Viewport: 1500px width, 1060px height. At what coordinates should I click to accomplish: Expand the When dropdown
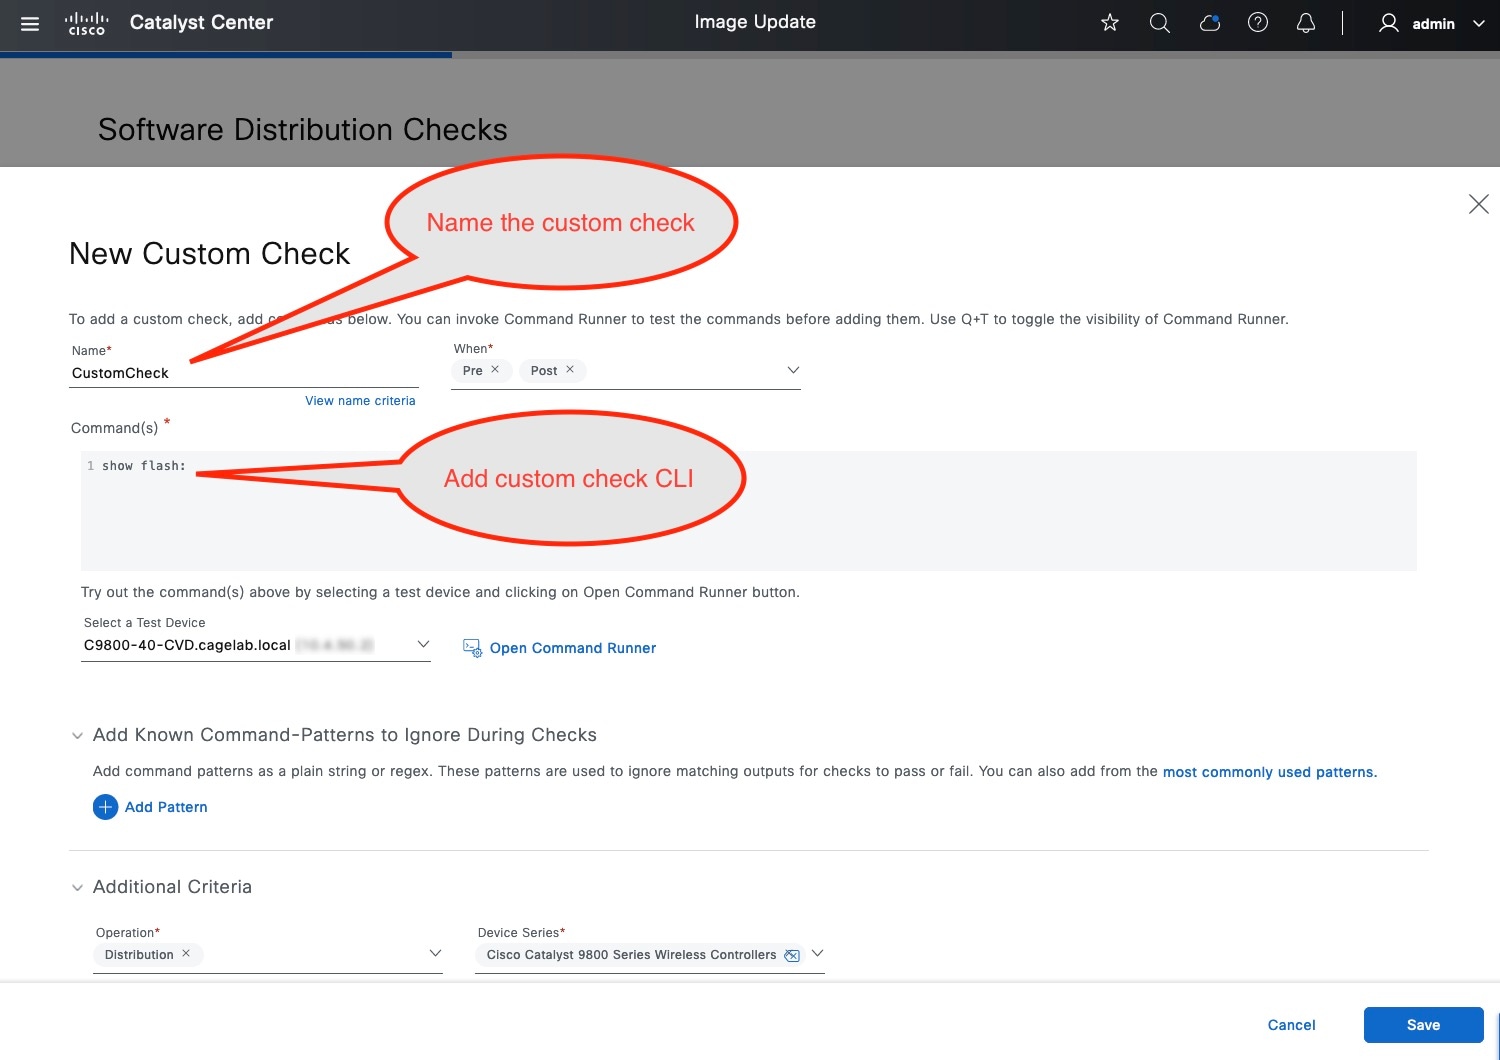coord(793,370)
